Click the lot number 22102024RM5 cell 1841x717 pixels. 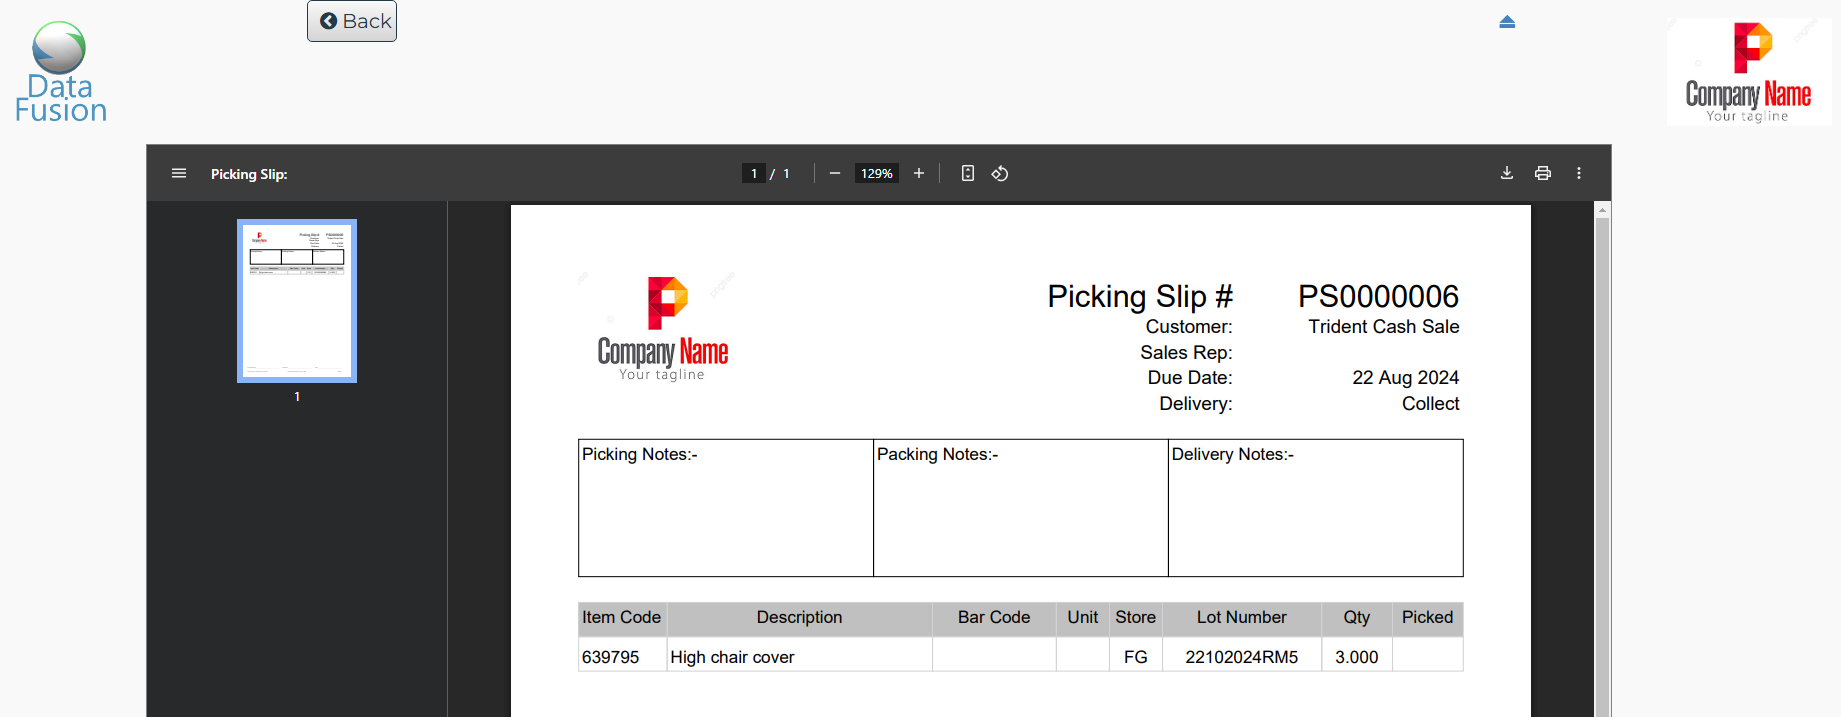point(1241,657)
